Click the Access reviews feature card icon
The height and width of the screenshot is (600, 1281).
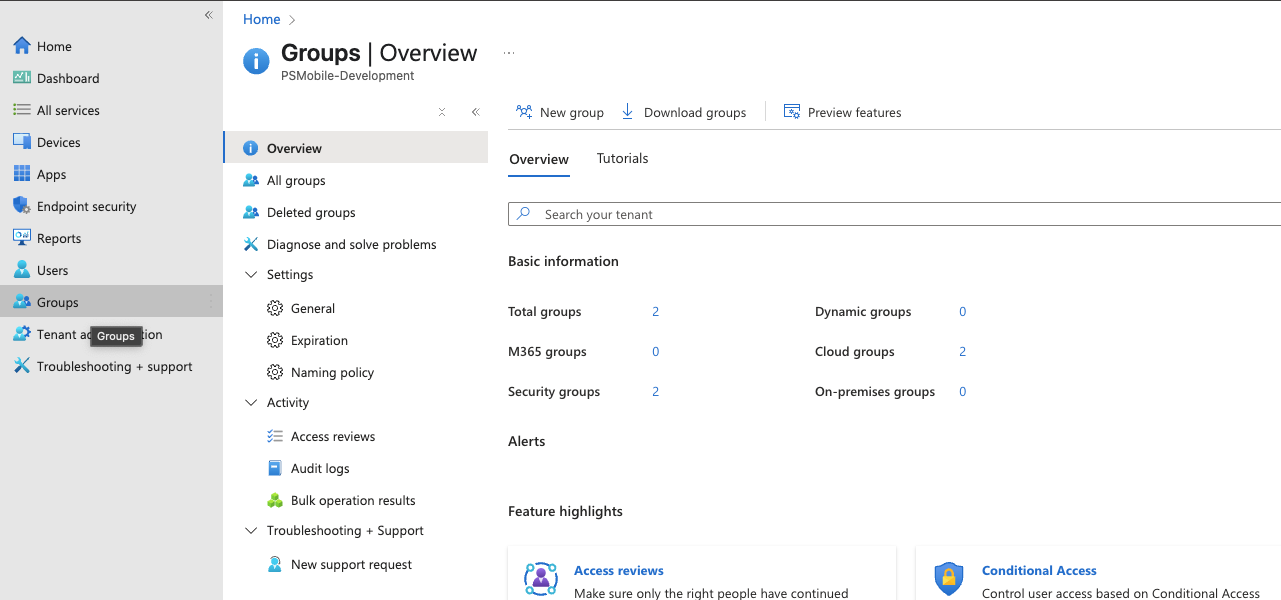pos(541,578)
